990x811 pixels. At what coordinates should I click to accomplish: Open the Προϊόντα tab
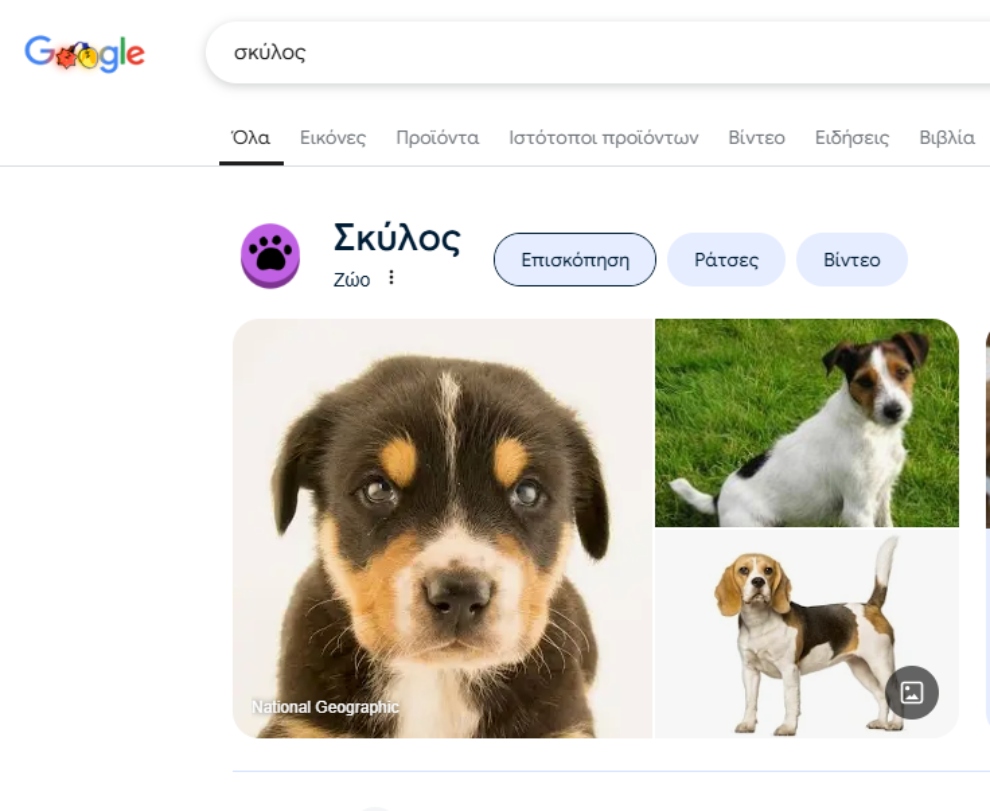click(x=438, y=138)
